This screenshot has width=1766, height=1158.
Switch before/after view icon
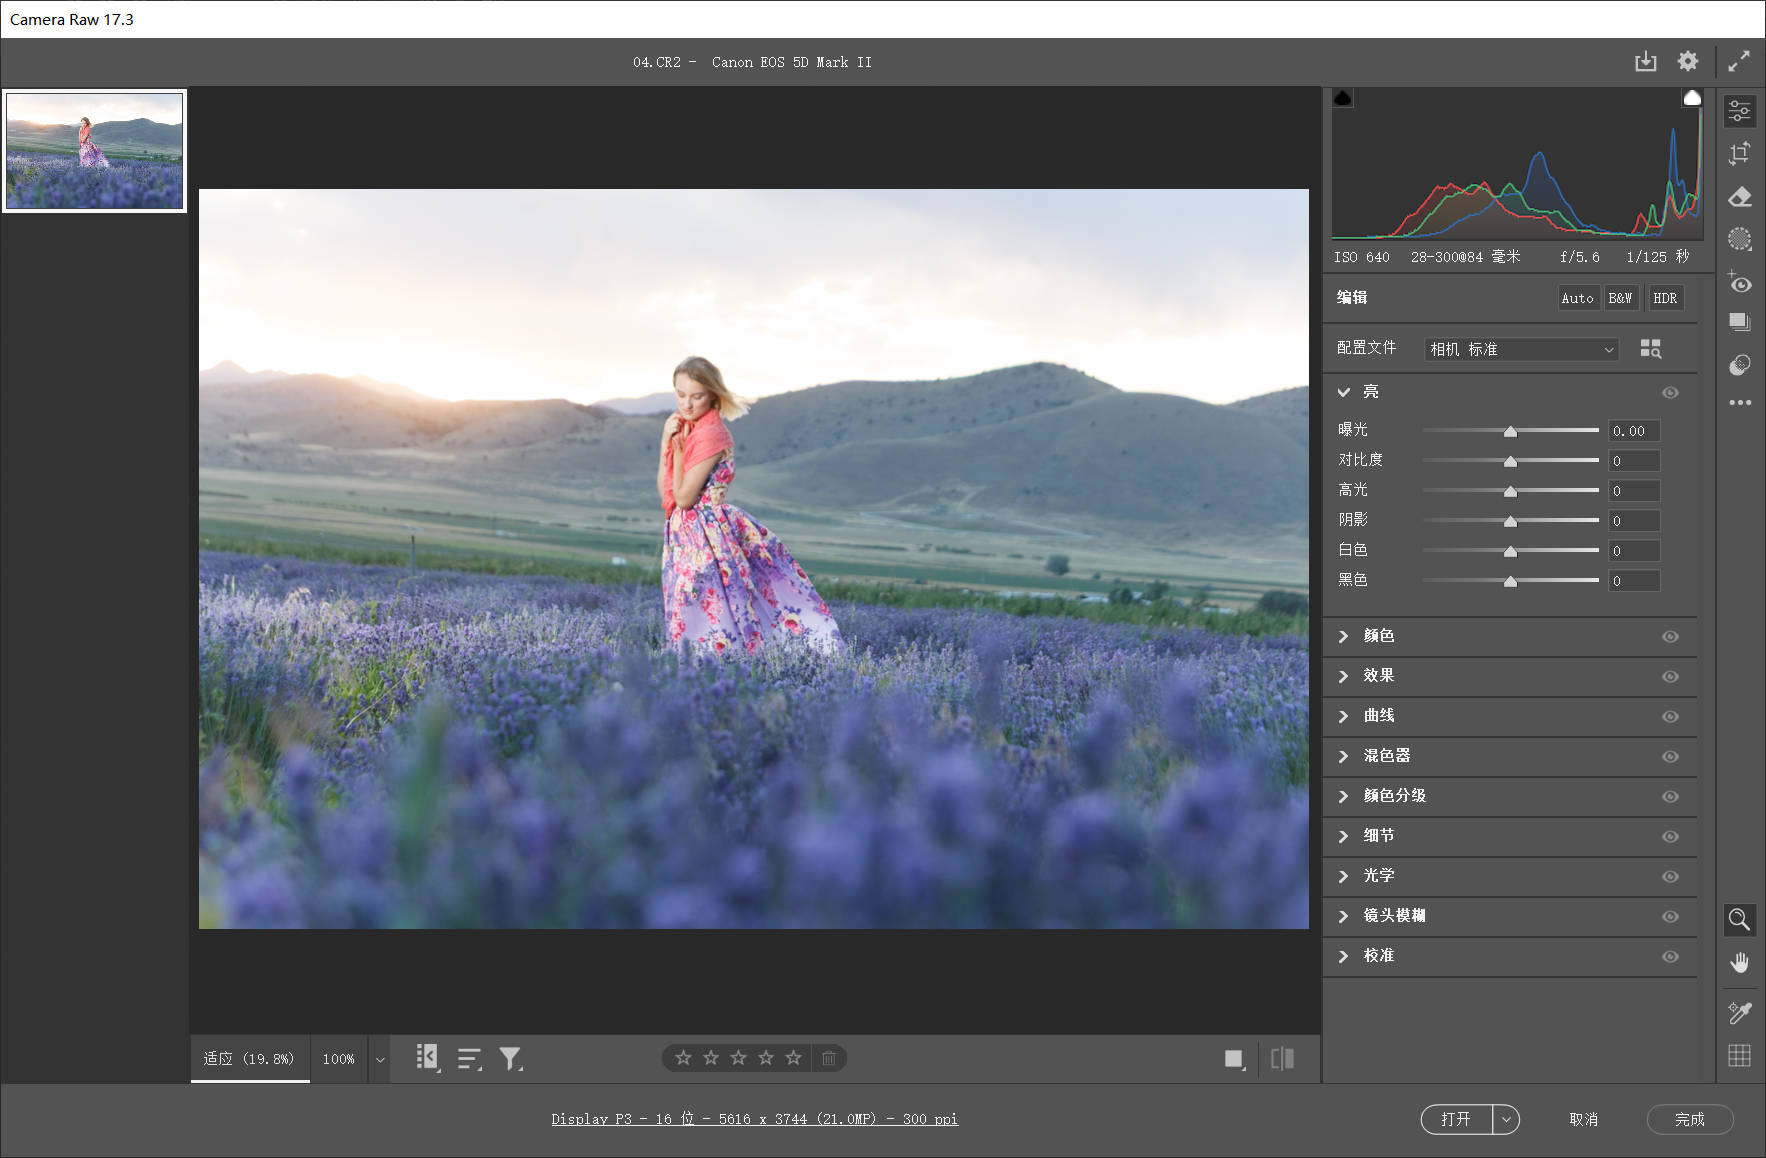point(1283,1058)
